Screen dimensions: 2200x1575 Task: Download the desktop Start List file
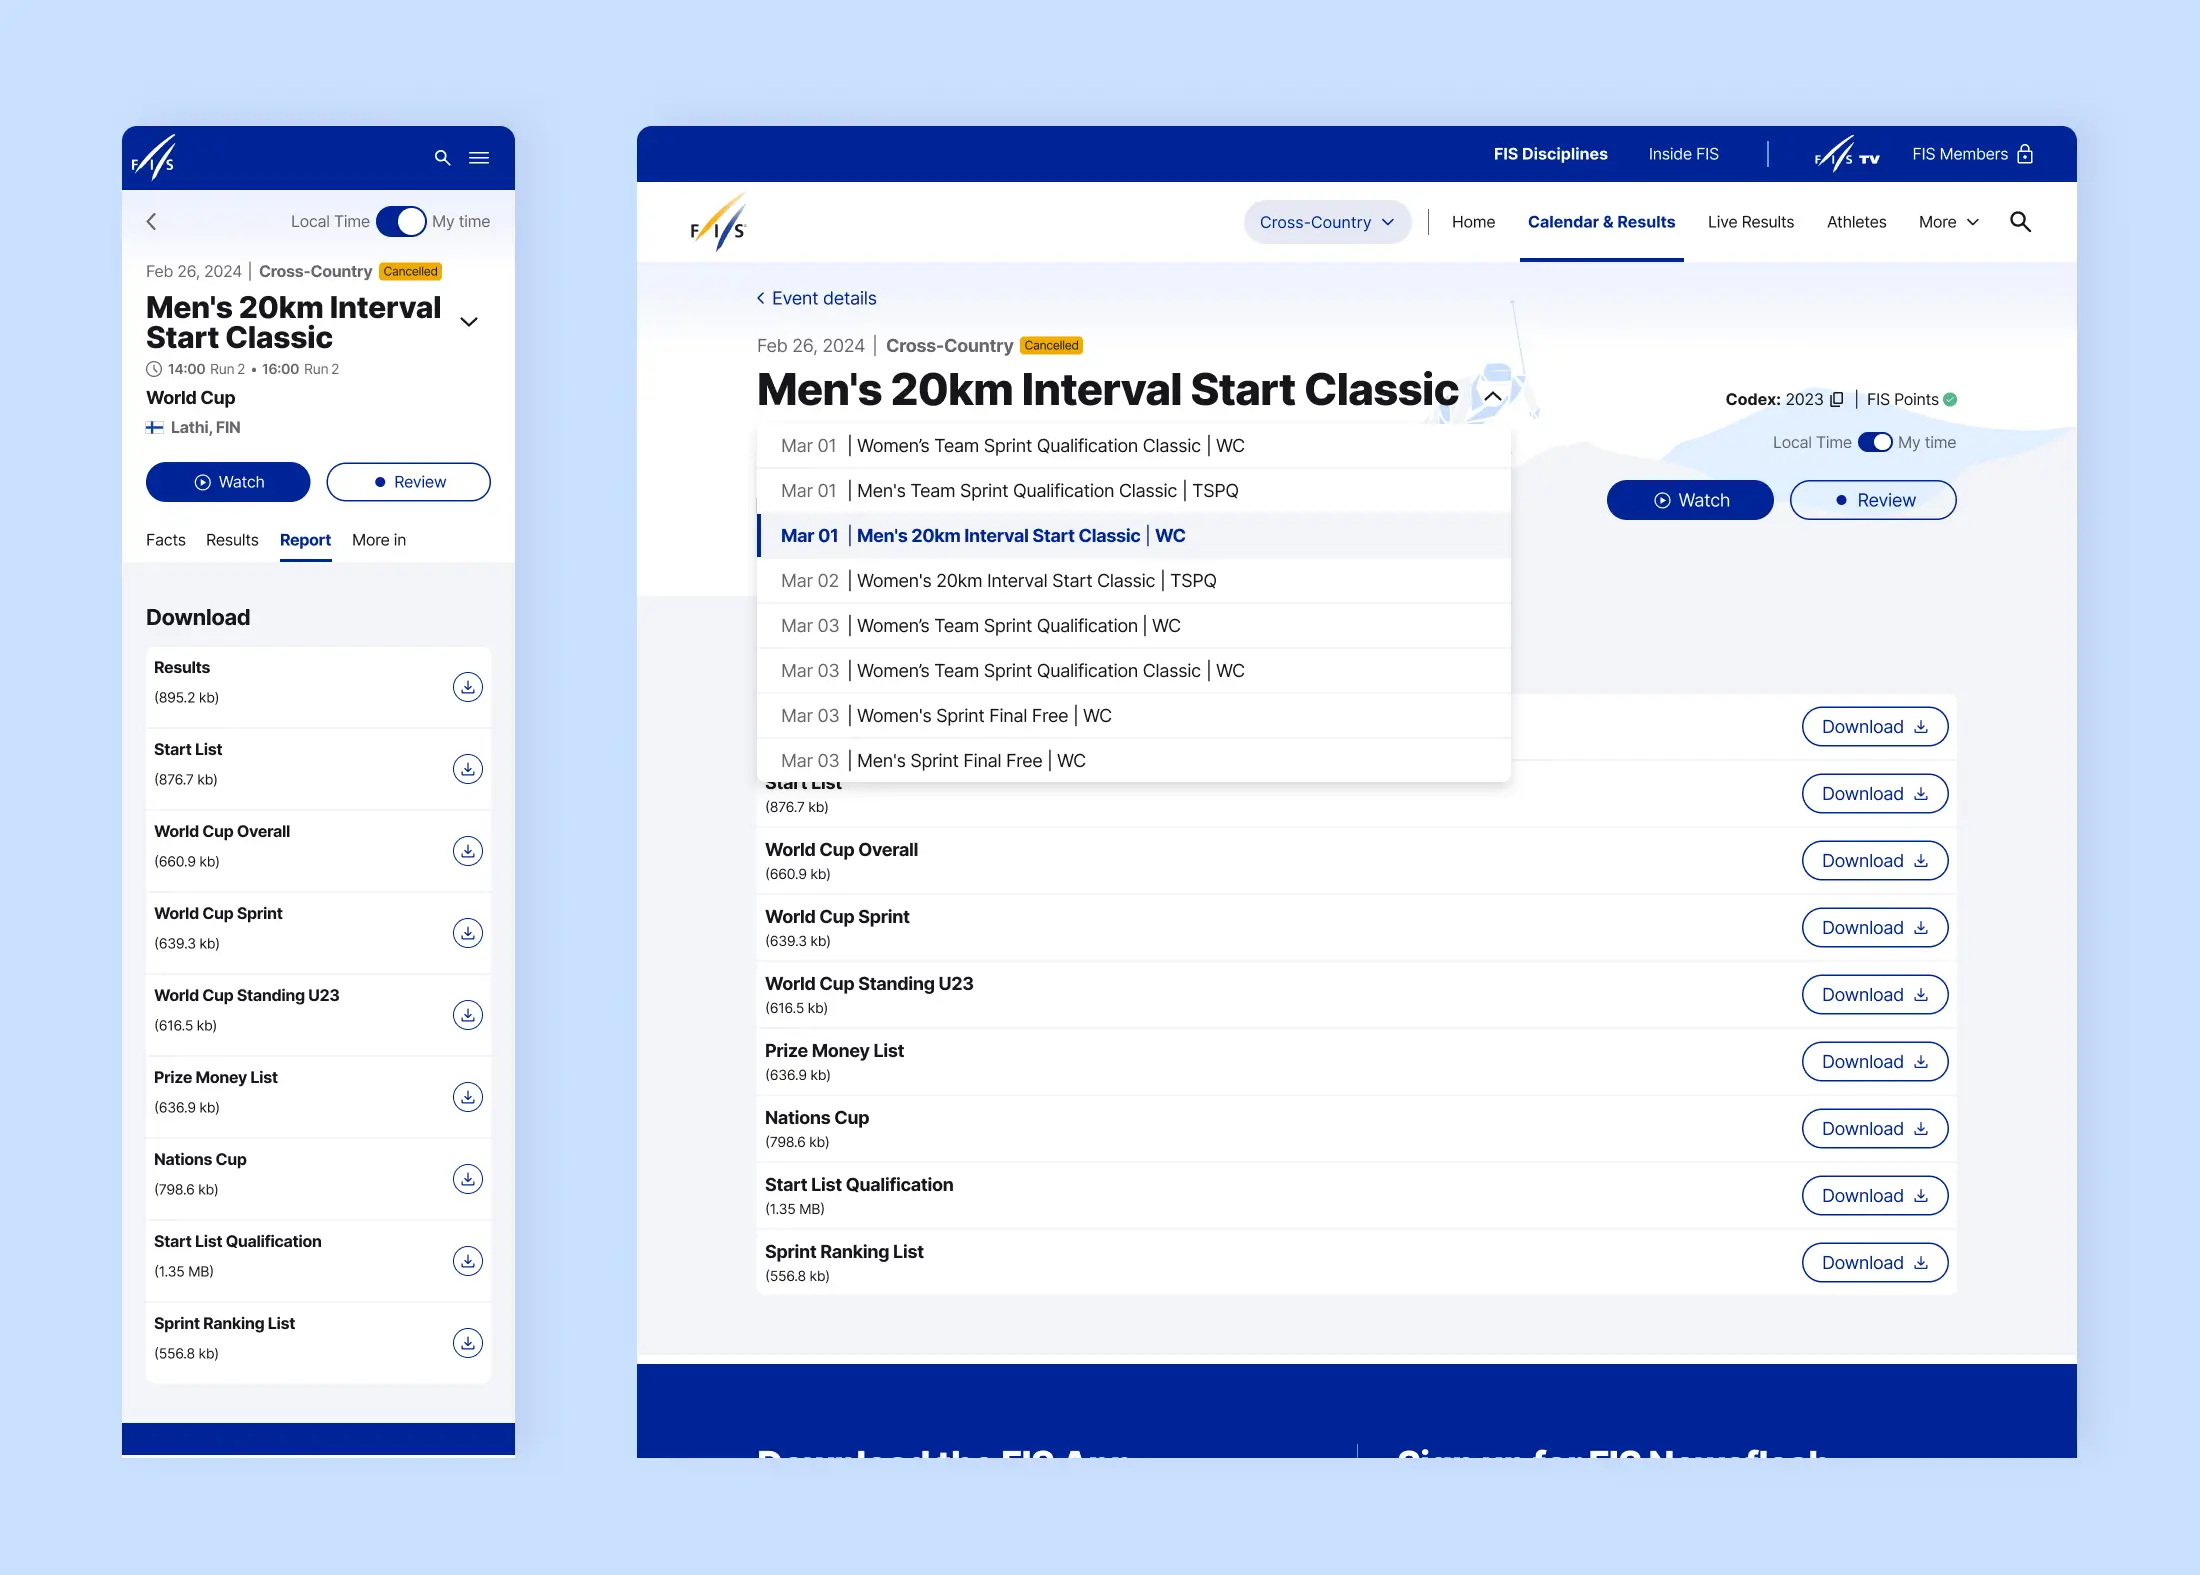1875,794
